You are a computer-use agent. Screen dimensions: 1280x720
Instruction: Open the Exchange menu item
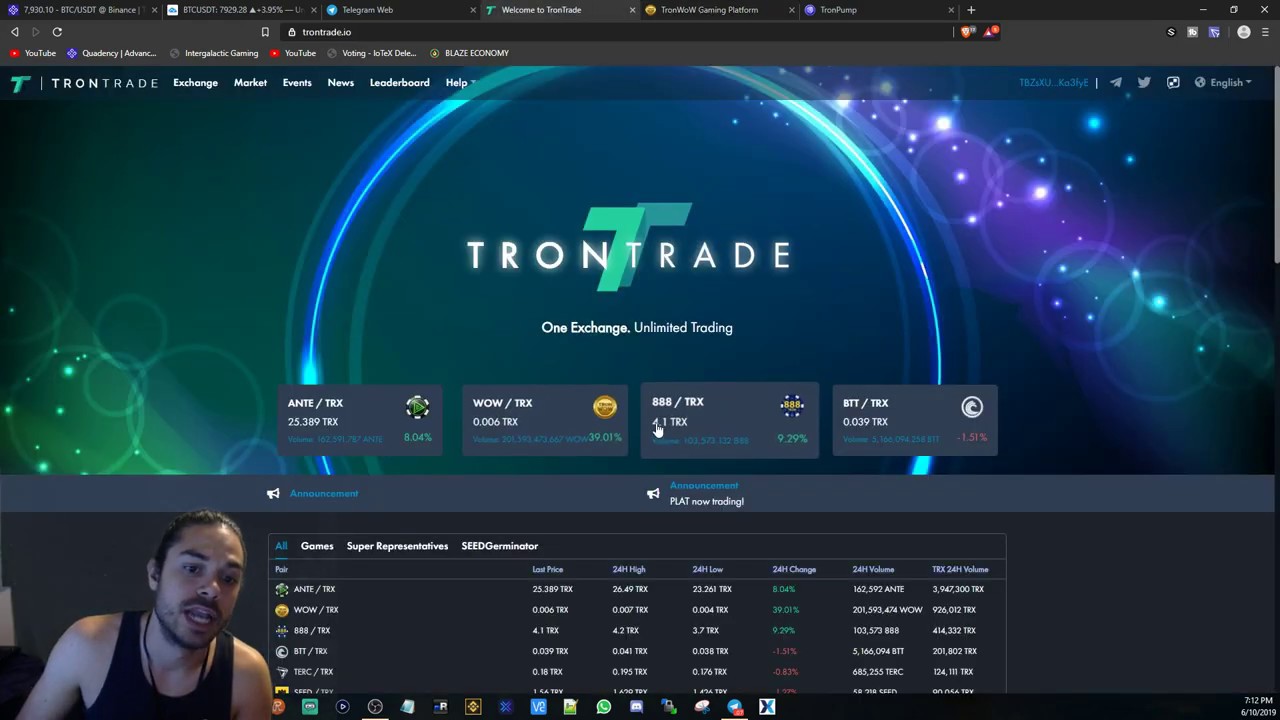(195, 83)
